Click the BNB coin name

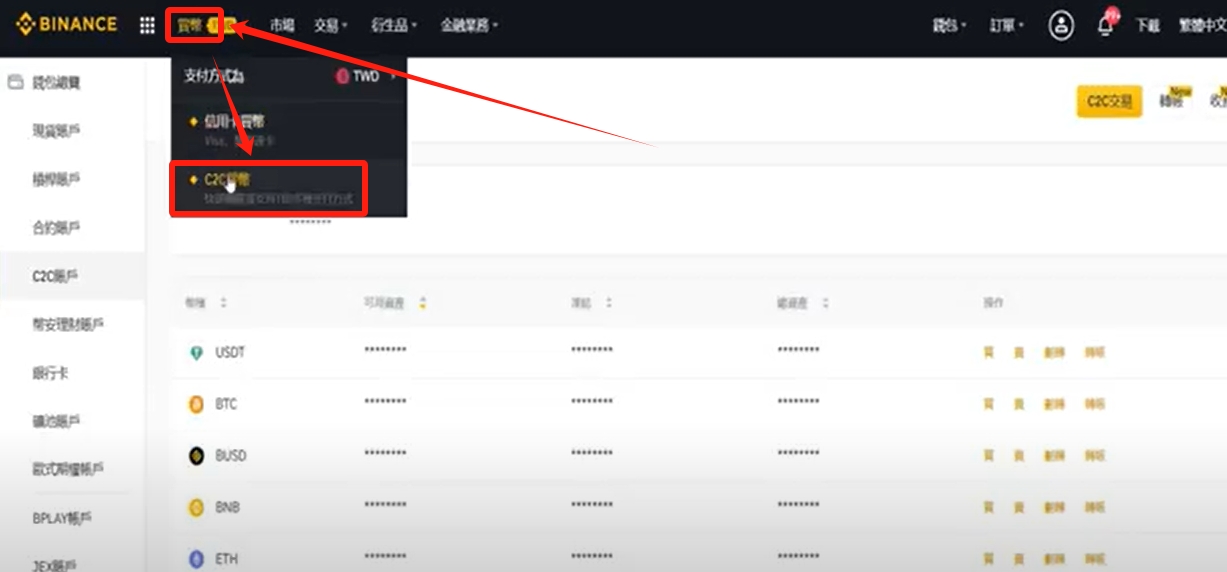tap(227, 508)
